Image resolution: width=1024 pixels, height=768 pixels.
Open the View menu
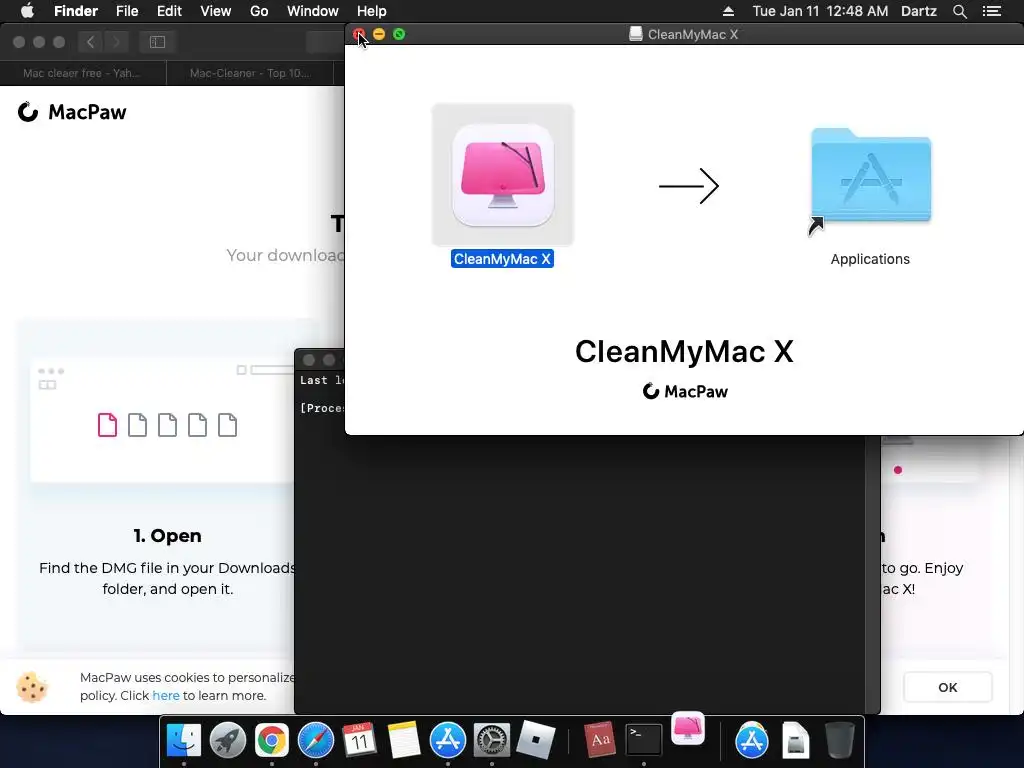tap(216, 11)
